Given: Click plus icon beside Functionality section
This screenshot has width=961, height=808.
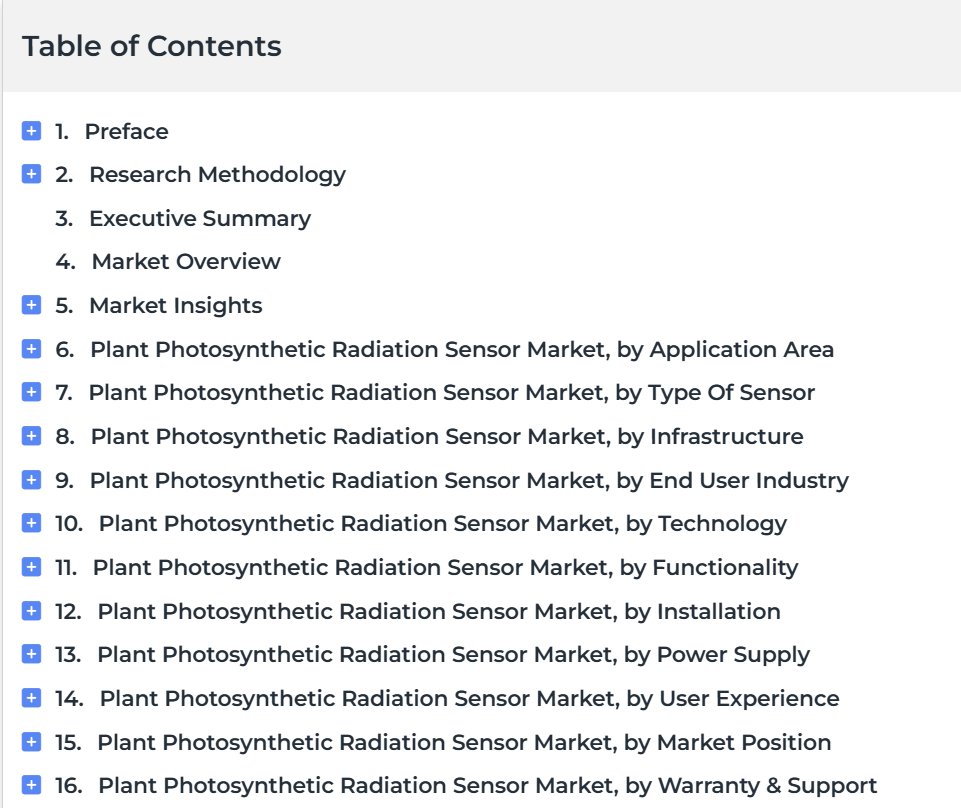Looking at the screenshot, I should tap(31, 567).
